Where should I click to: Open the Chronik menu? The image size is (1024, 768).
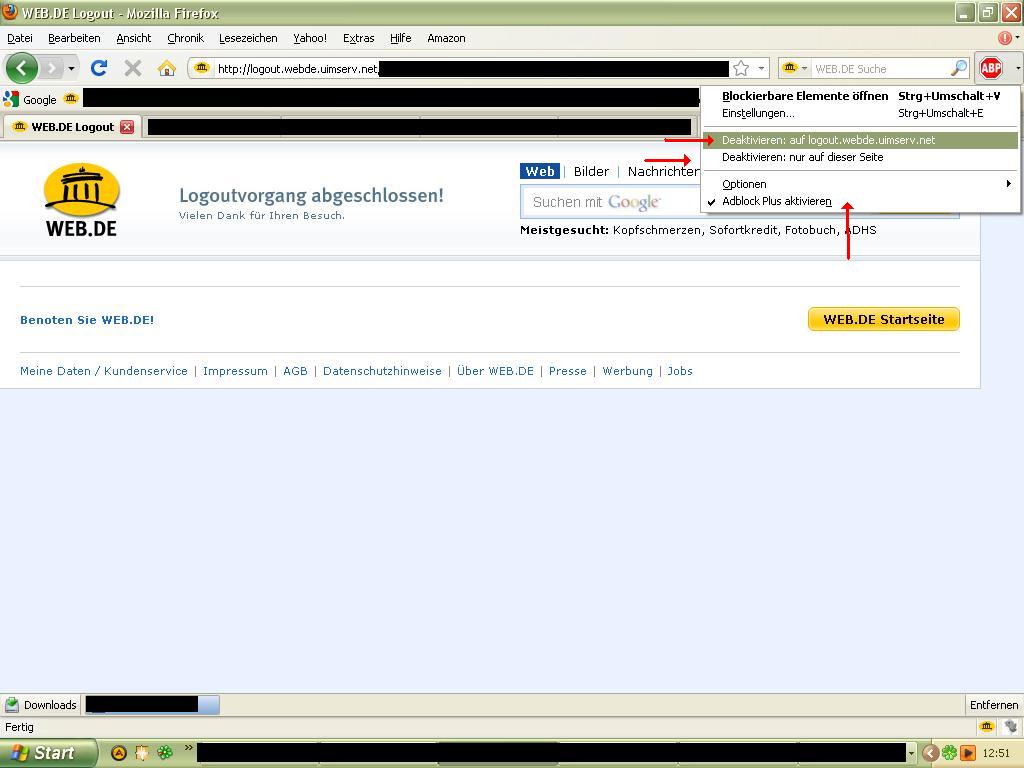point(185,38)
